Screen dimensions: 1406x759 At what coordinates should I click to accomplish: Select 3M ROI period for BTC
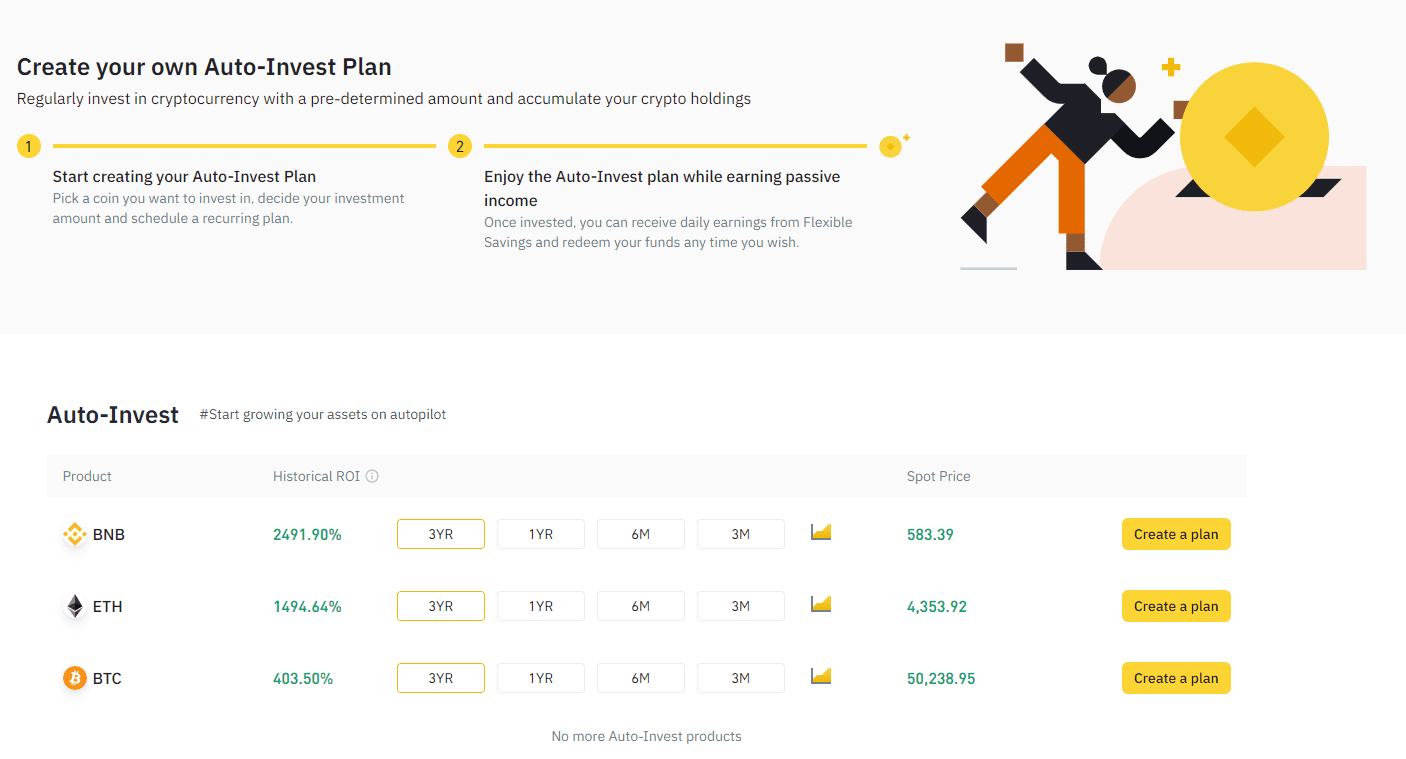[x=741, y=678]
